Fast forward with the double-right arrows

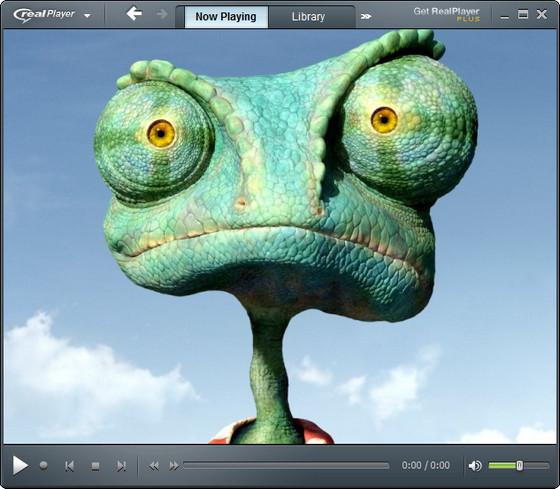[x=174, y=466]
